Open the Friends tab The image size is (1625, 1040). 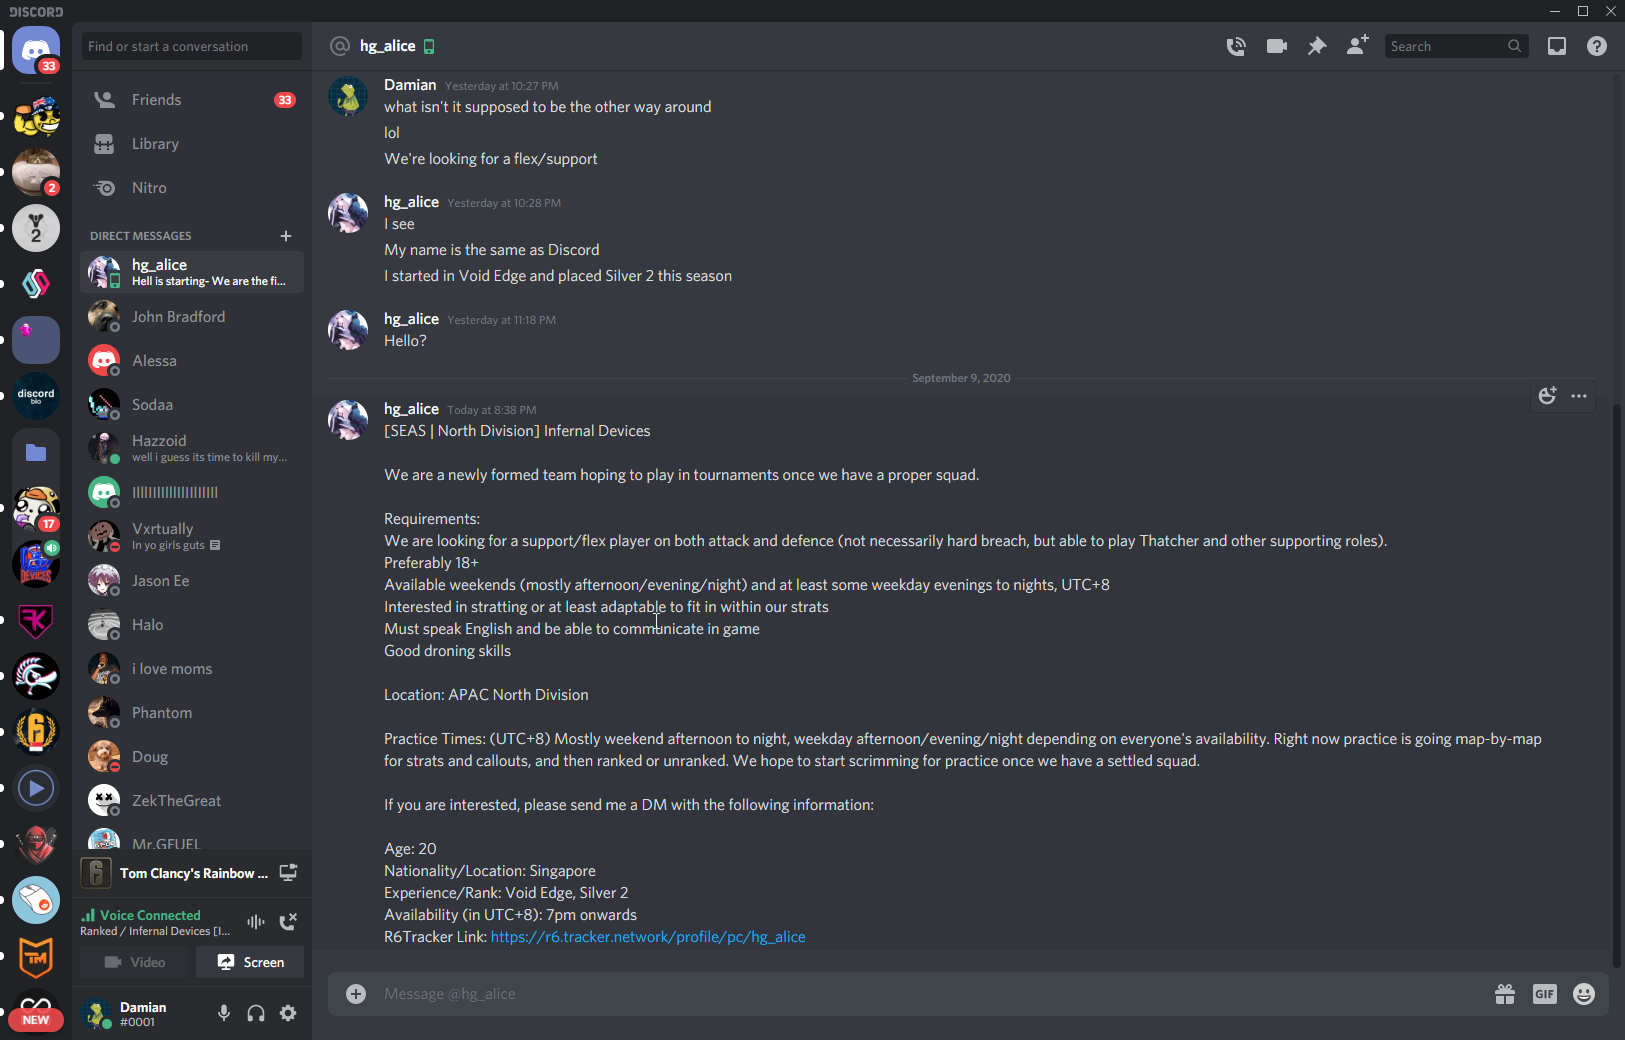point(157,100)
